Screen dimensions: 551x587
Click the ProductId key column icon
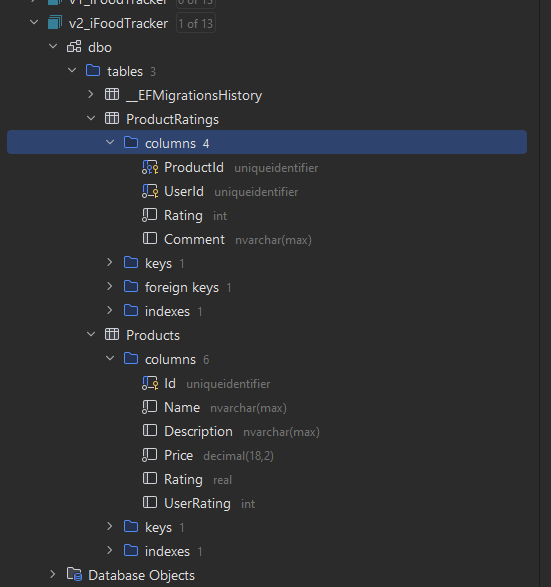[x=150, y=167]
